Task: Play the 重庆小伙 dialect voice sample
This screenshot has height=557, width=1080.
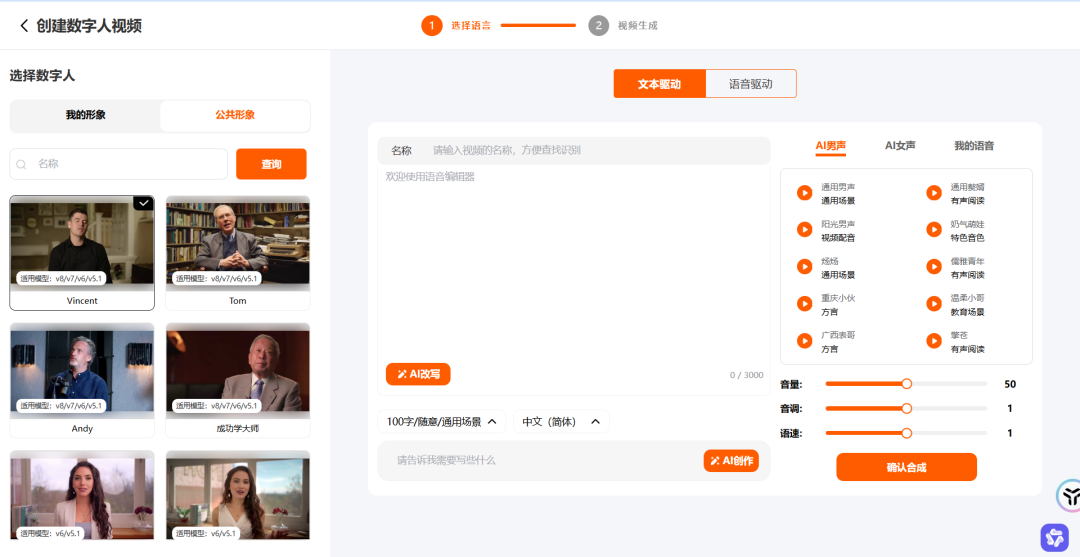Action: coord(804,304)
